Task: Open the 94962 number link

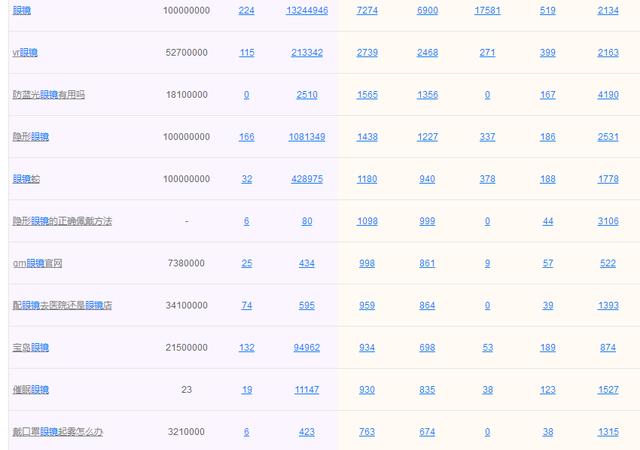Action: [x=307, y=348]
